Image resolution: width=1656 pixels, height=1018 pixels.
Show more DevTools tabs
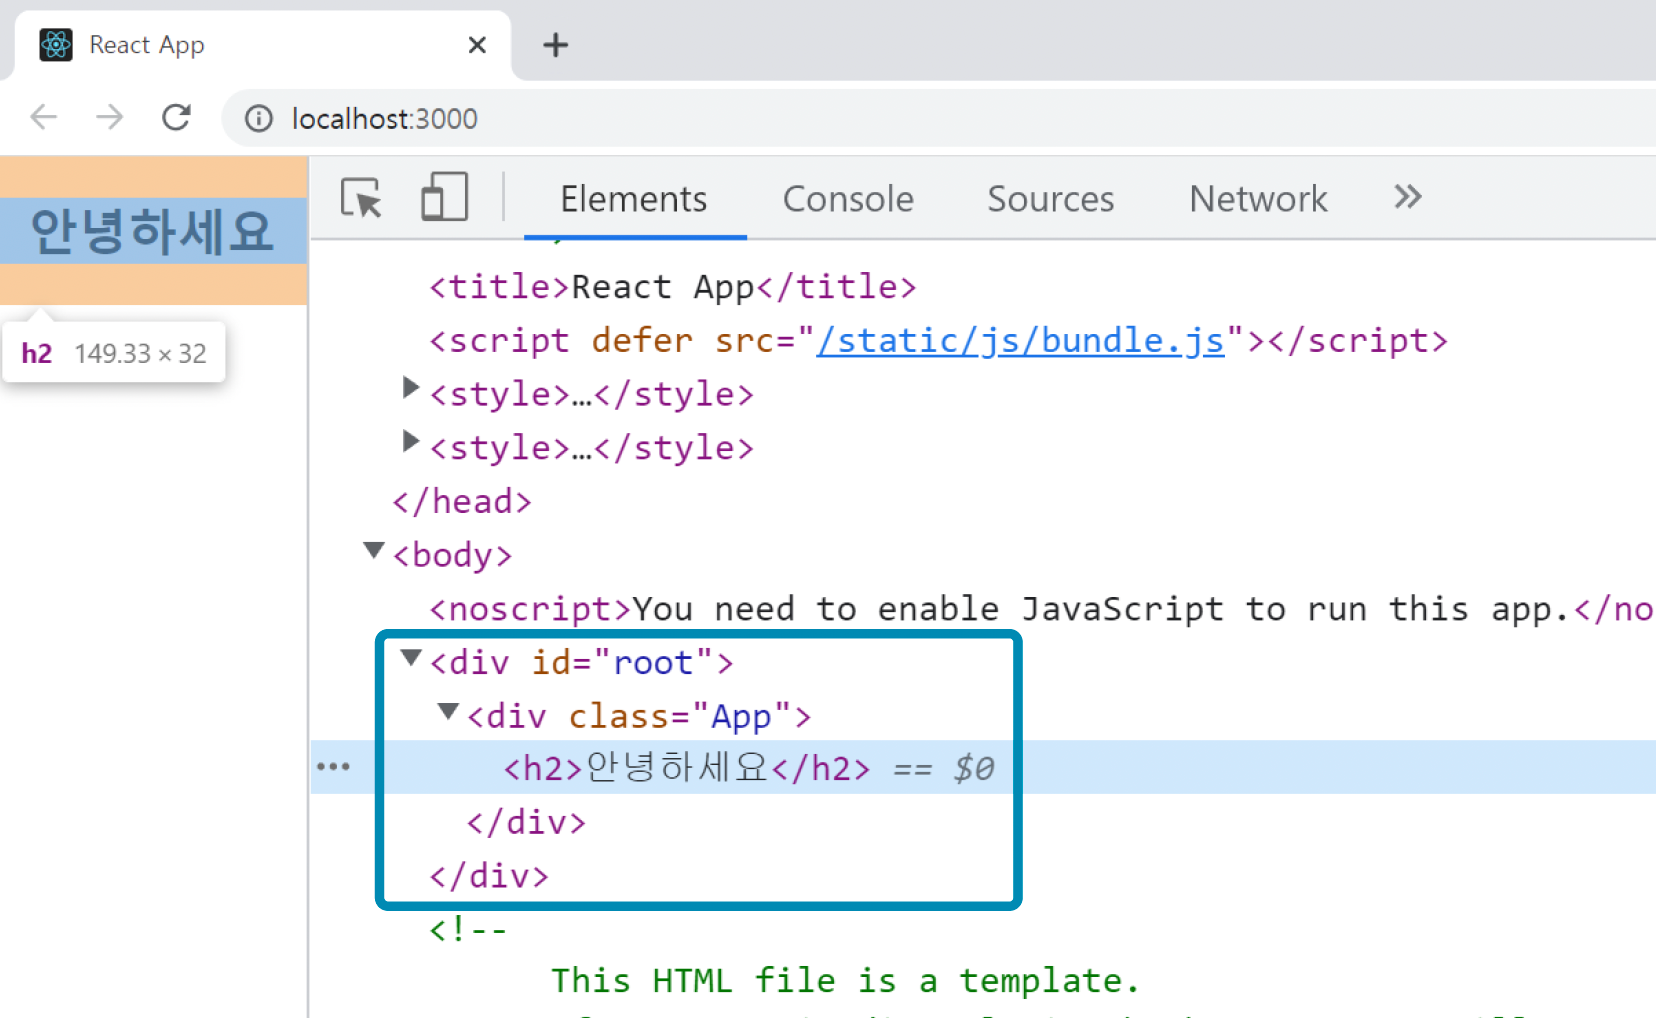(1408, 197)
